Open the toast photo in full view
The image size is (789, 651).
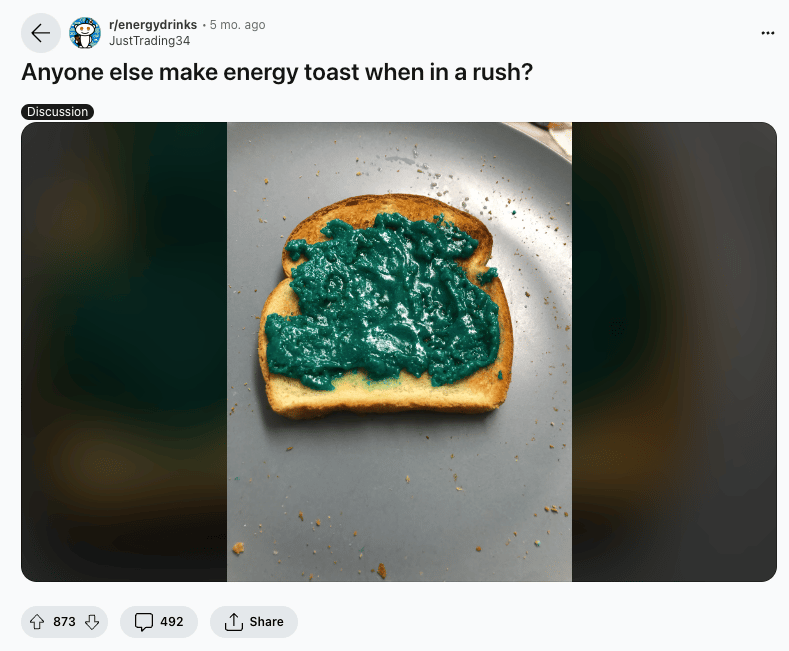(x=399, y=352)
